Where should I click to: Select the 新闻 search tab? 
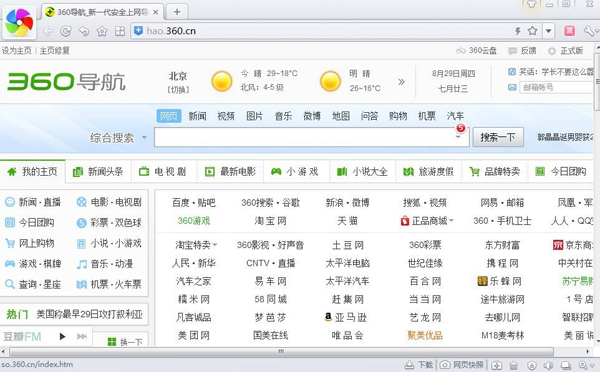(197, 116)
